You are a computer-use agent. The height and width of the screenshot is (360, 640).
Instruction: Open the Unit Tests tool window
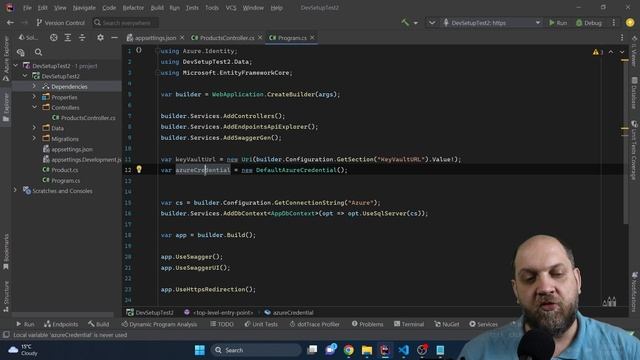click(x=261, y=324)
